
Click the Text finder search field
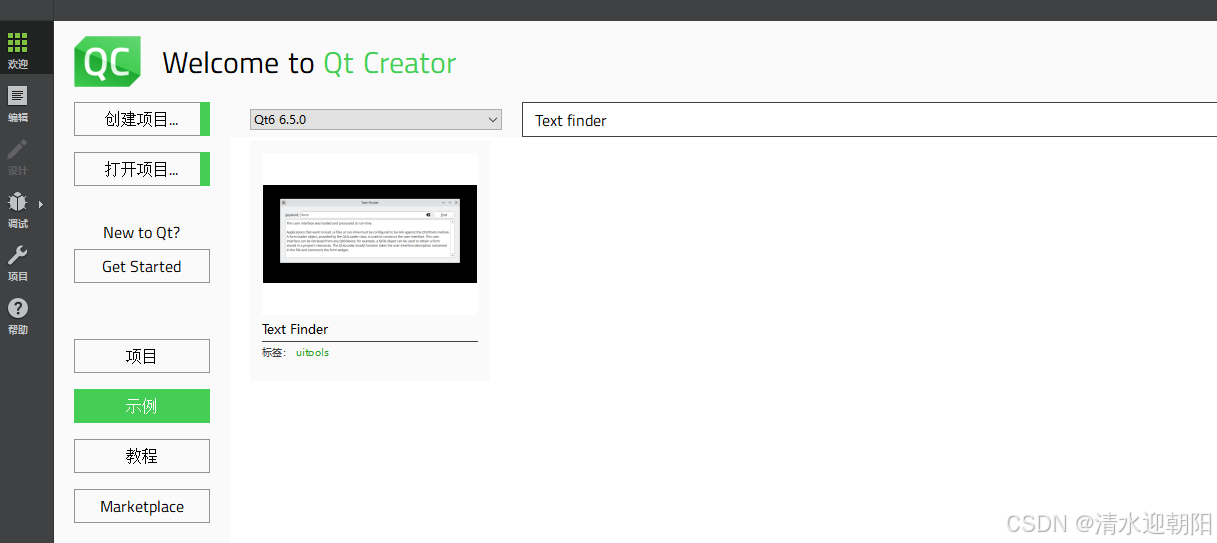pyautogui.click(x=869, y=120)
